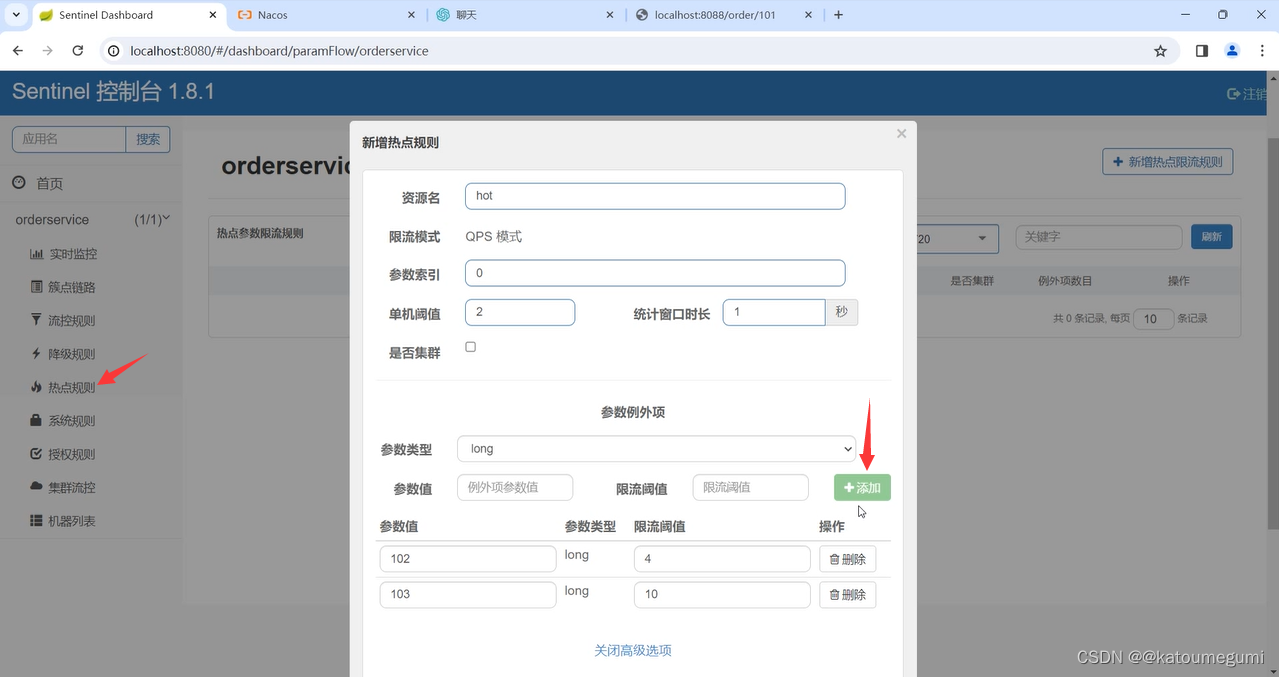1279x677 pixels.
Task: Open 流控规则 in the sidebar
Action: coord(73,321)
